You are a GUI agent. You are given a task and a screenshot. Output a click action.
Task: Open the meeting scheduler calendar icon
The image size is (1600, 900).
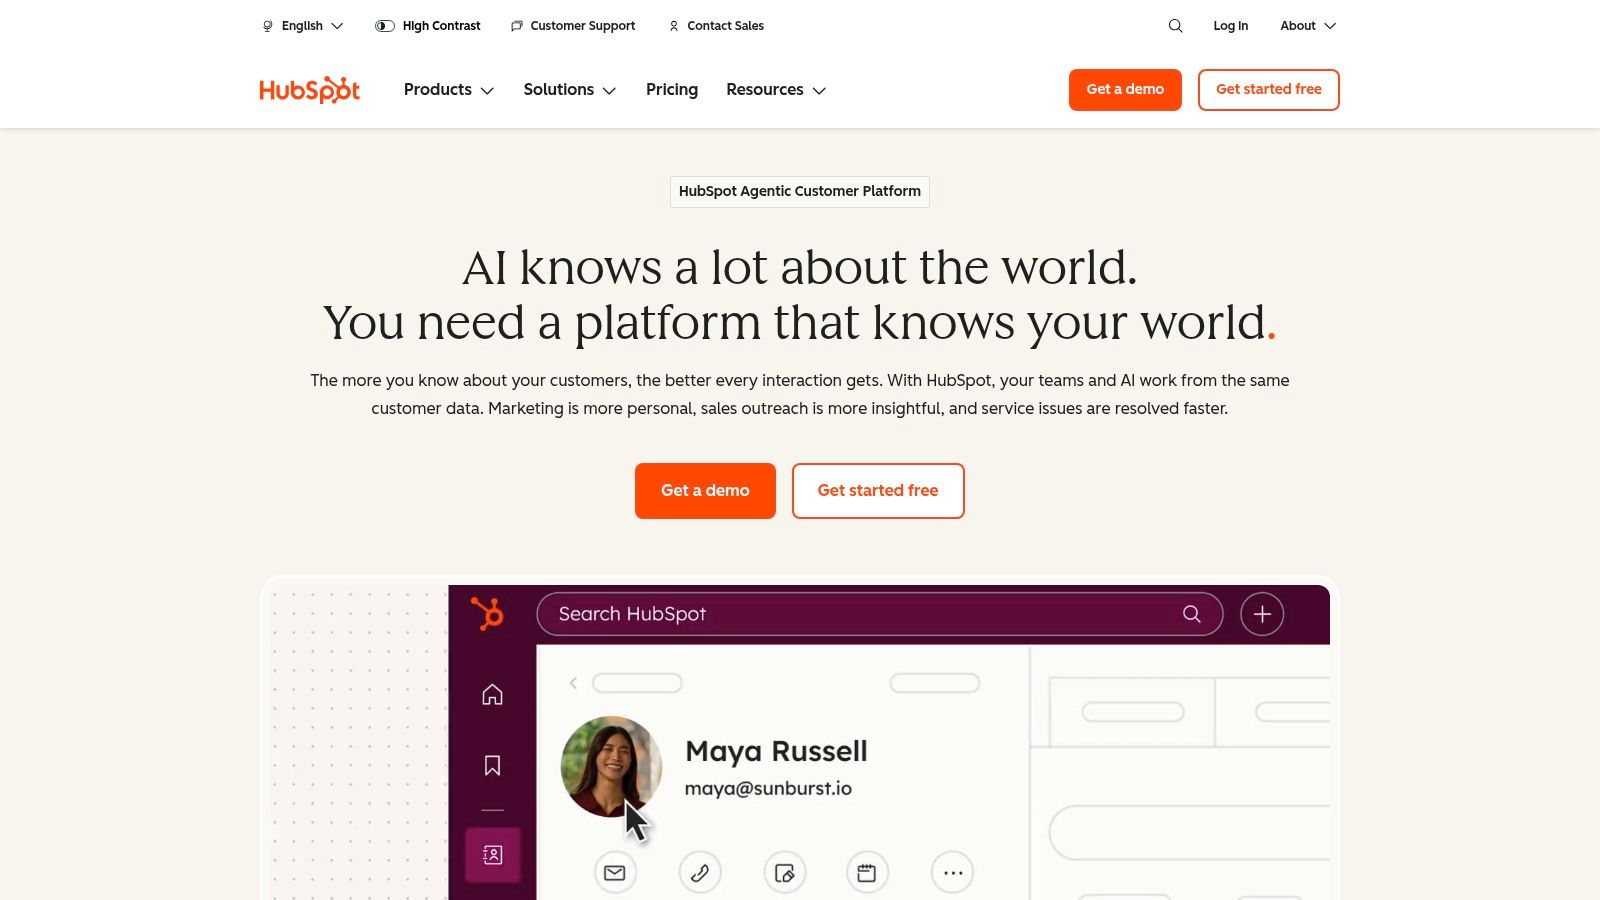[x=867, y=871]
